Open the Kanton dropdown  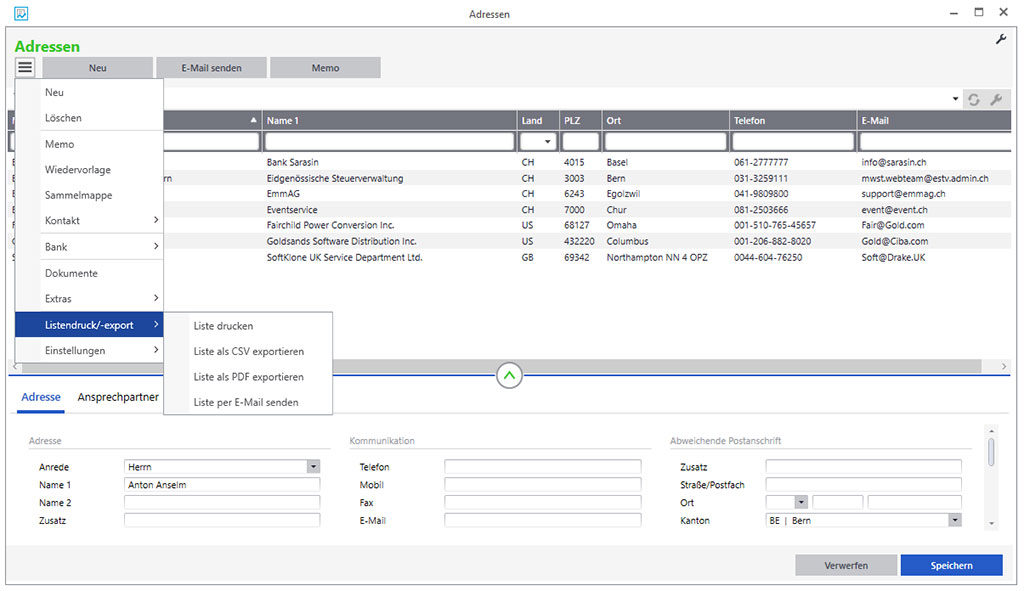point(955,520)
